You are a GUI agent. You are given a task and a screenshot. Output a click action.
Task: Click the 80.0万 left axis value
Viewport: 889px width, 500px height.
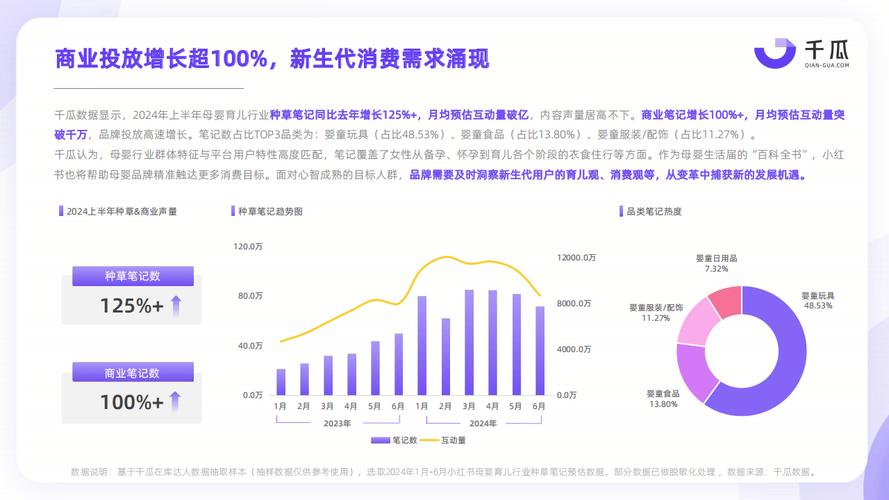[x=250, y=296]
